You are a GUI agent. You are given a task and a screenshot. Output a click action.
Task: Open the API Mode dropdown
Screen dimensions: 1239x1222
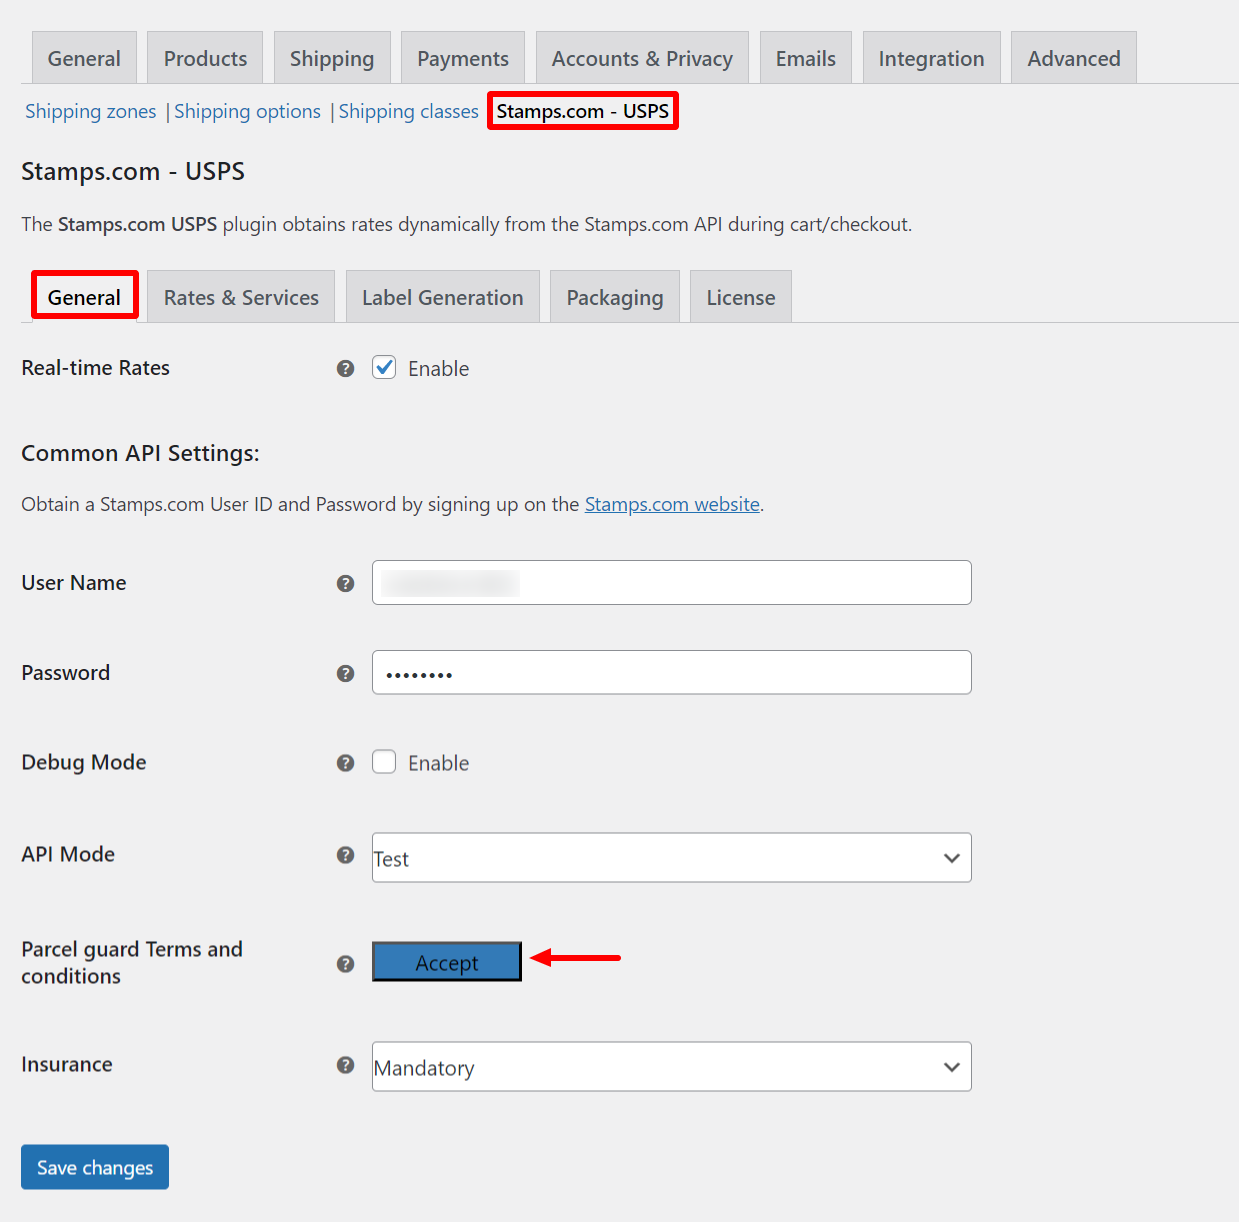pos(670,857)
